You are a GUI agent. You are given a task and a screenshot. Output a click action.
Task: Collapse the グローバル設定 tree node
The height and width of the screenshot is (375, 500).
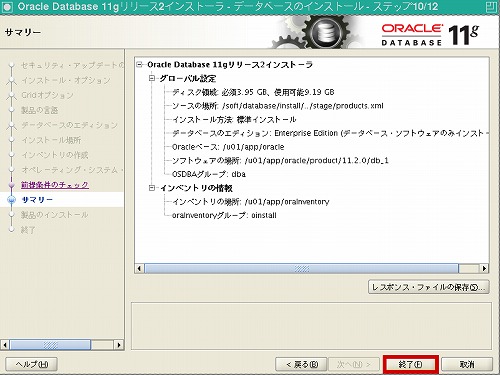pos(152,78)
